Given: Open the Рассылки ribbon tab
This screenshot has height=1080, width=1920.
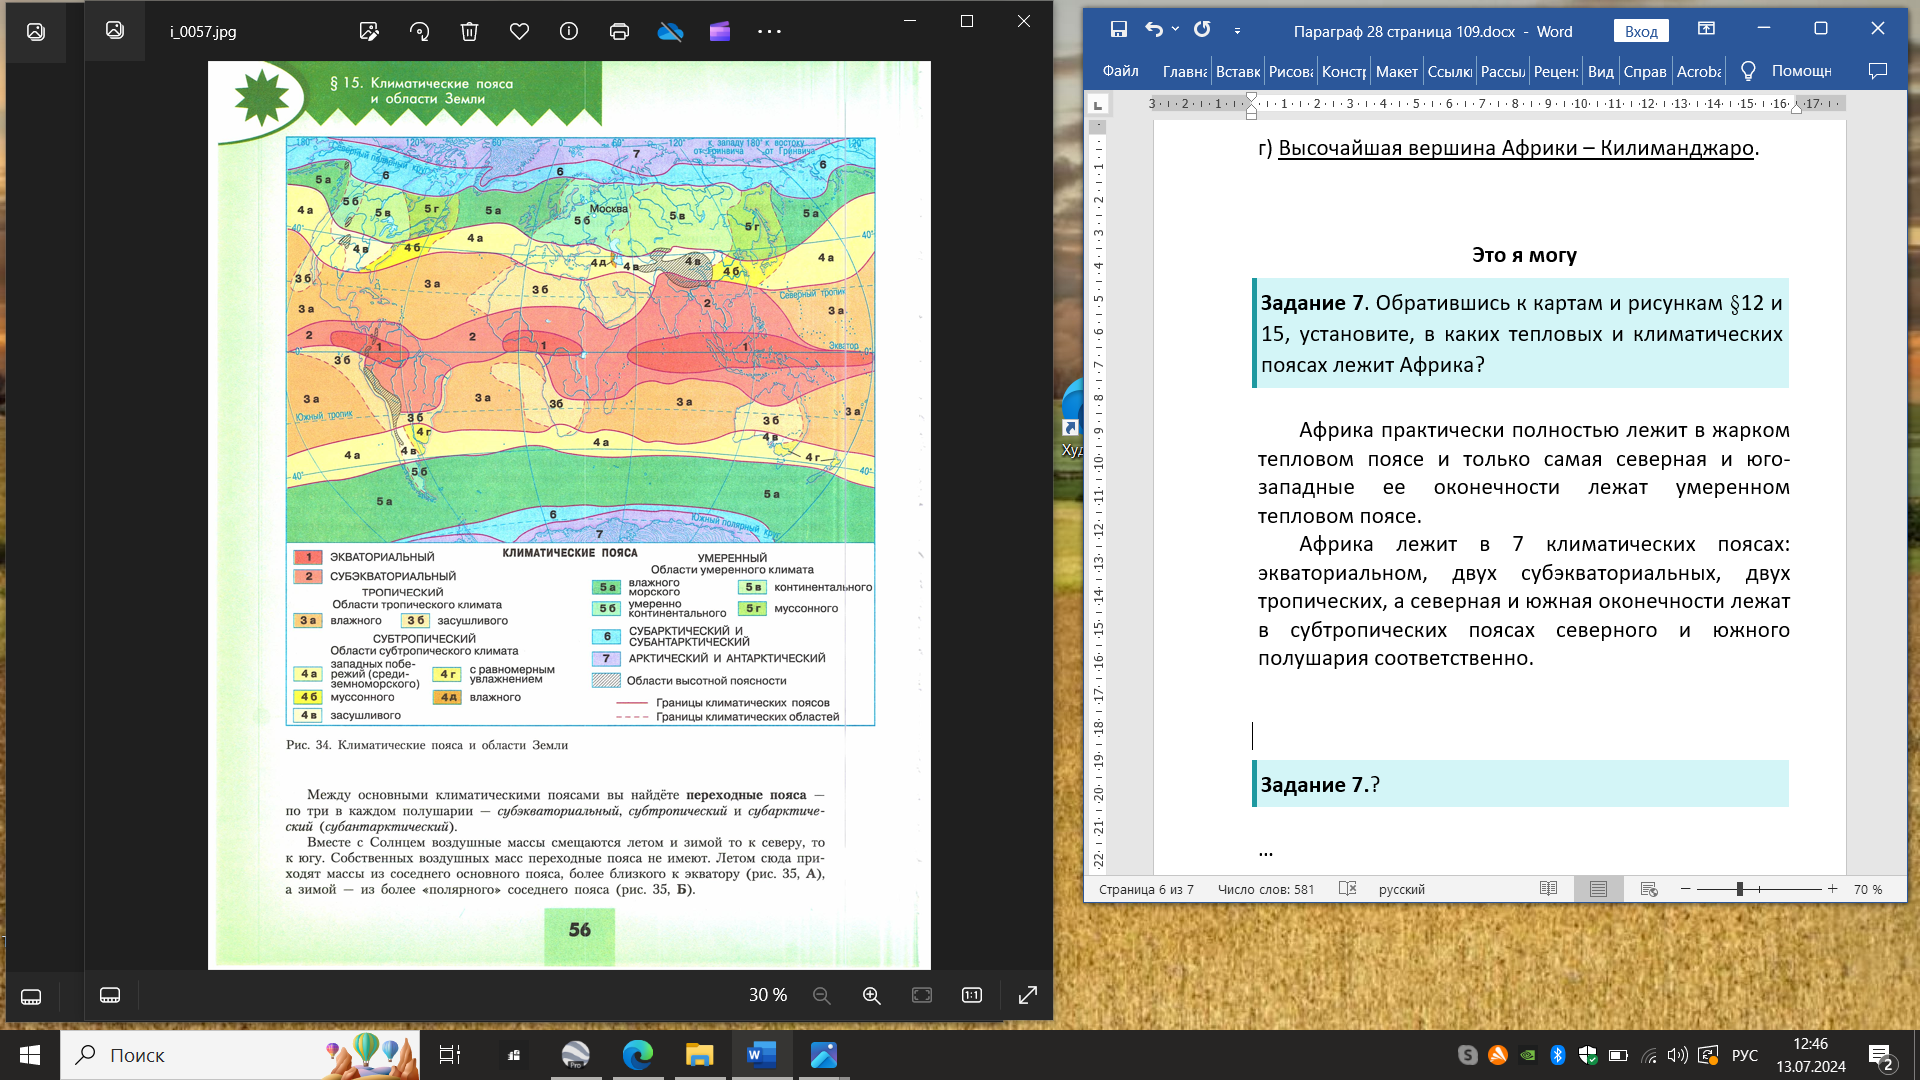Looking at the screenshot, I should [x=1503, y=71].
